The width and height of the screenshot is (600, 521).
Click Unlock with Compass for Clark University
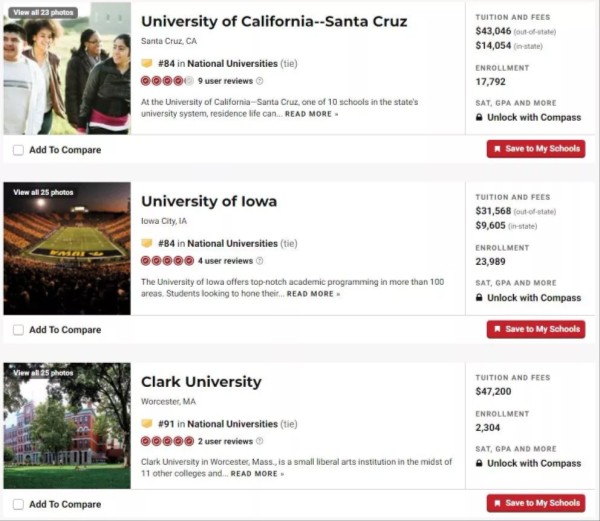point(534,463)
